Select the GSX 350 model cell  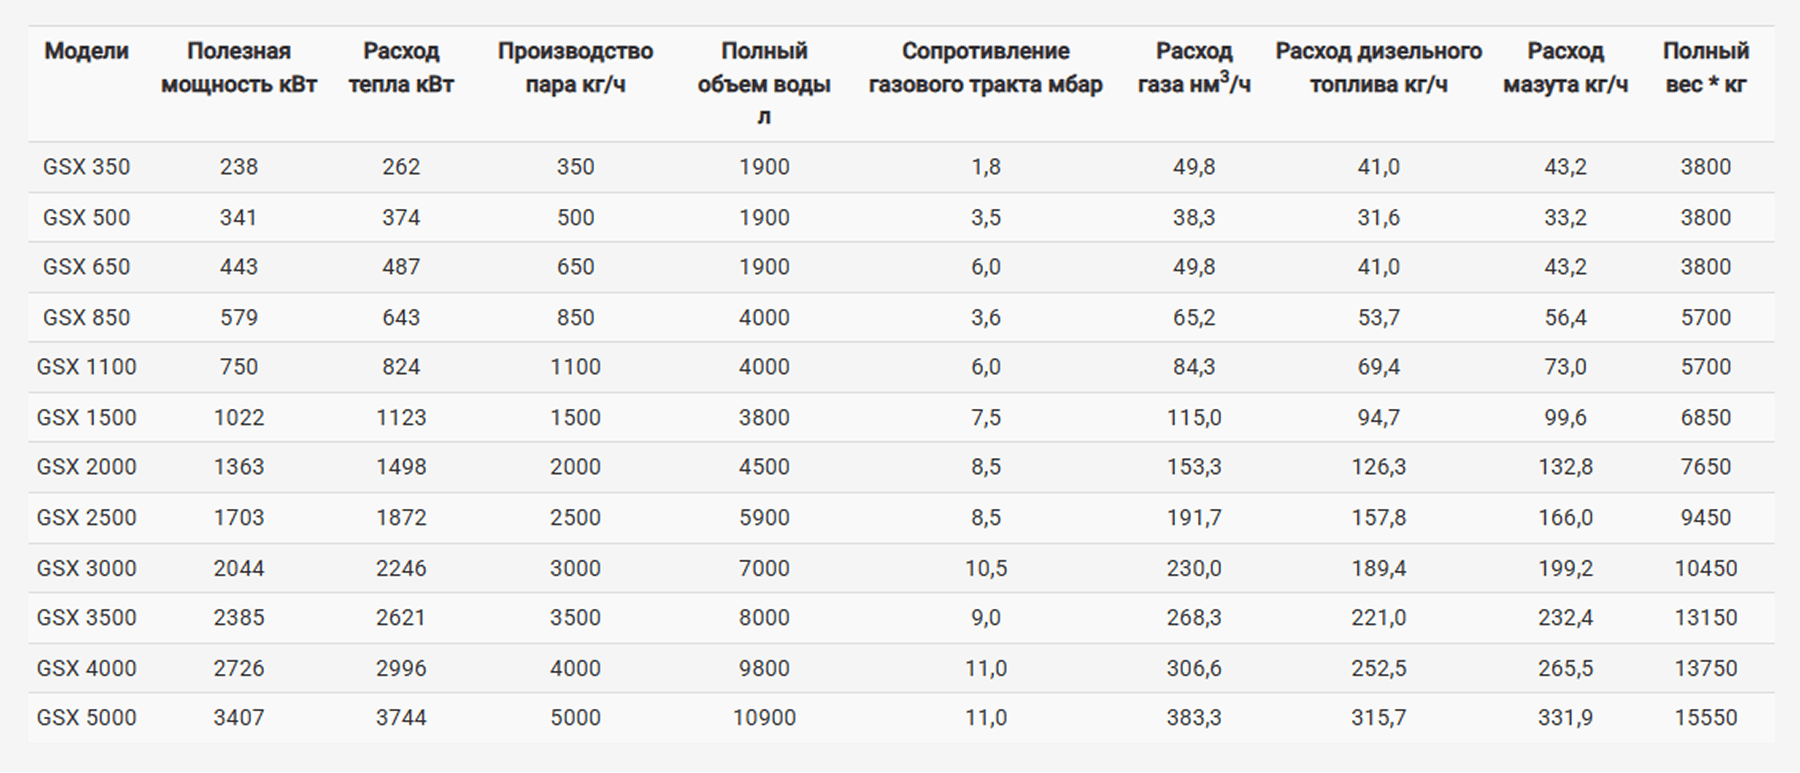86,167
